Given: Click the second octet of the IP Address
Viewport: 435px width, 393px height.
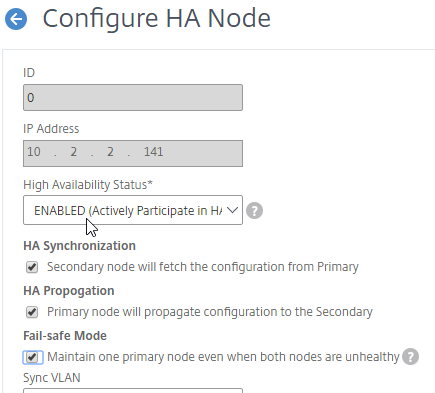Looking at the screenshot, I should tap(74, 152).
